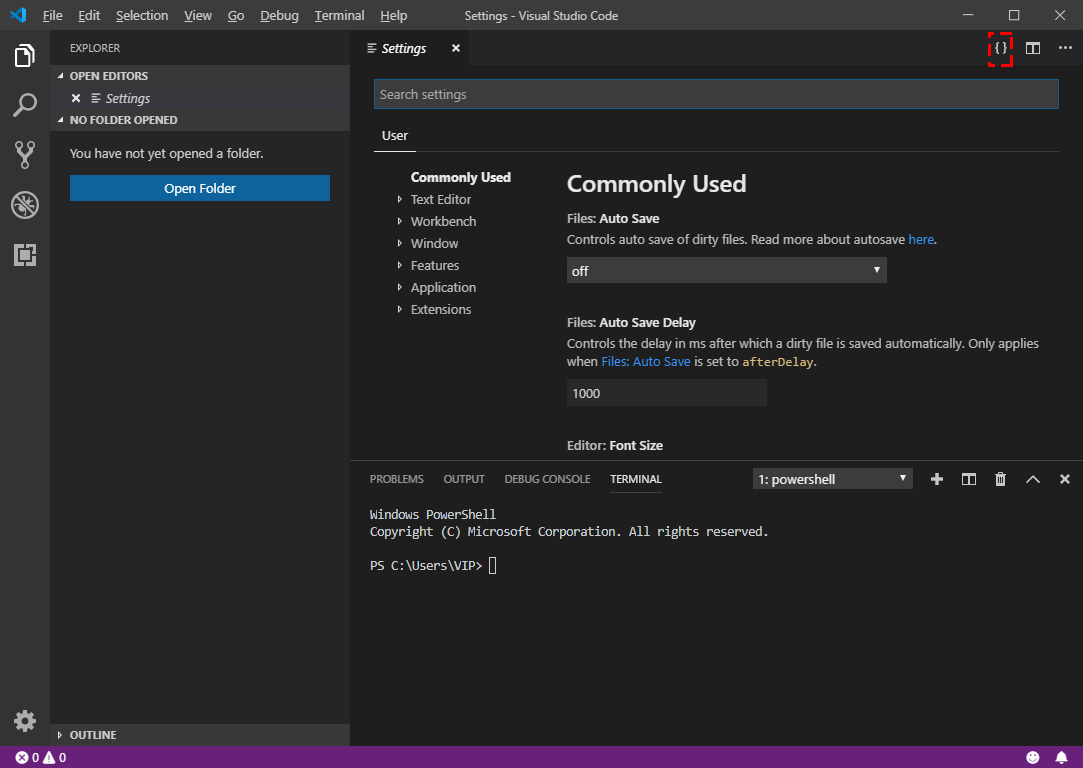Follow the 'Files: Auto Save' link
This screenshot has width=1083, height=768.
(646, 362)
